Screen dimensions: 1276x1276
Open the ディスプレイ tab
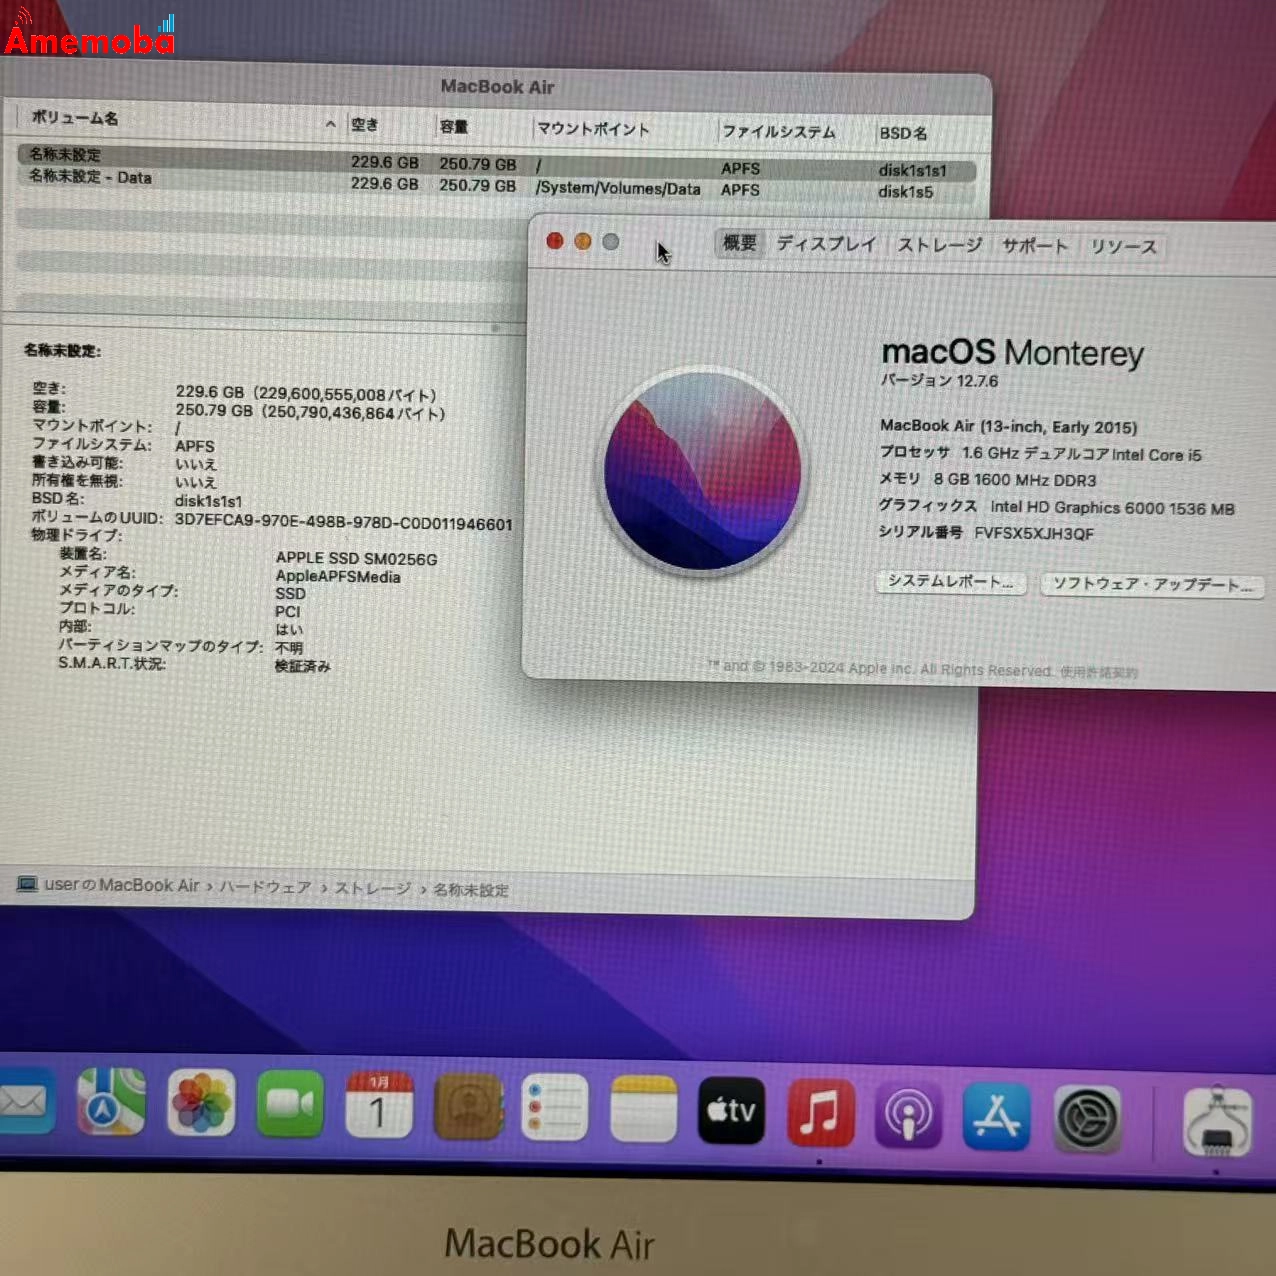point(826,244)
